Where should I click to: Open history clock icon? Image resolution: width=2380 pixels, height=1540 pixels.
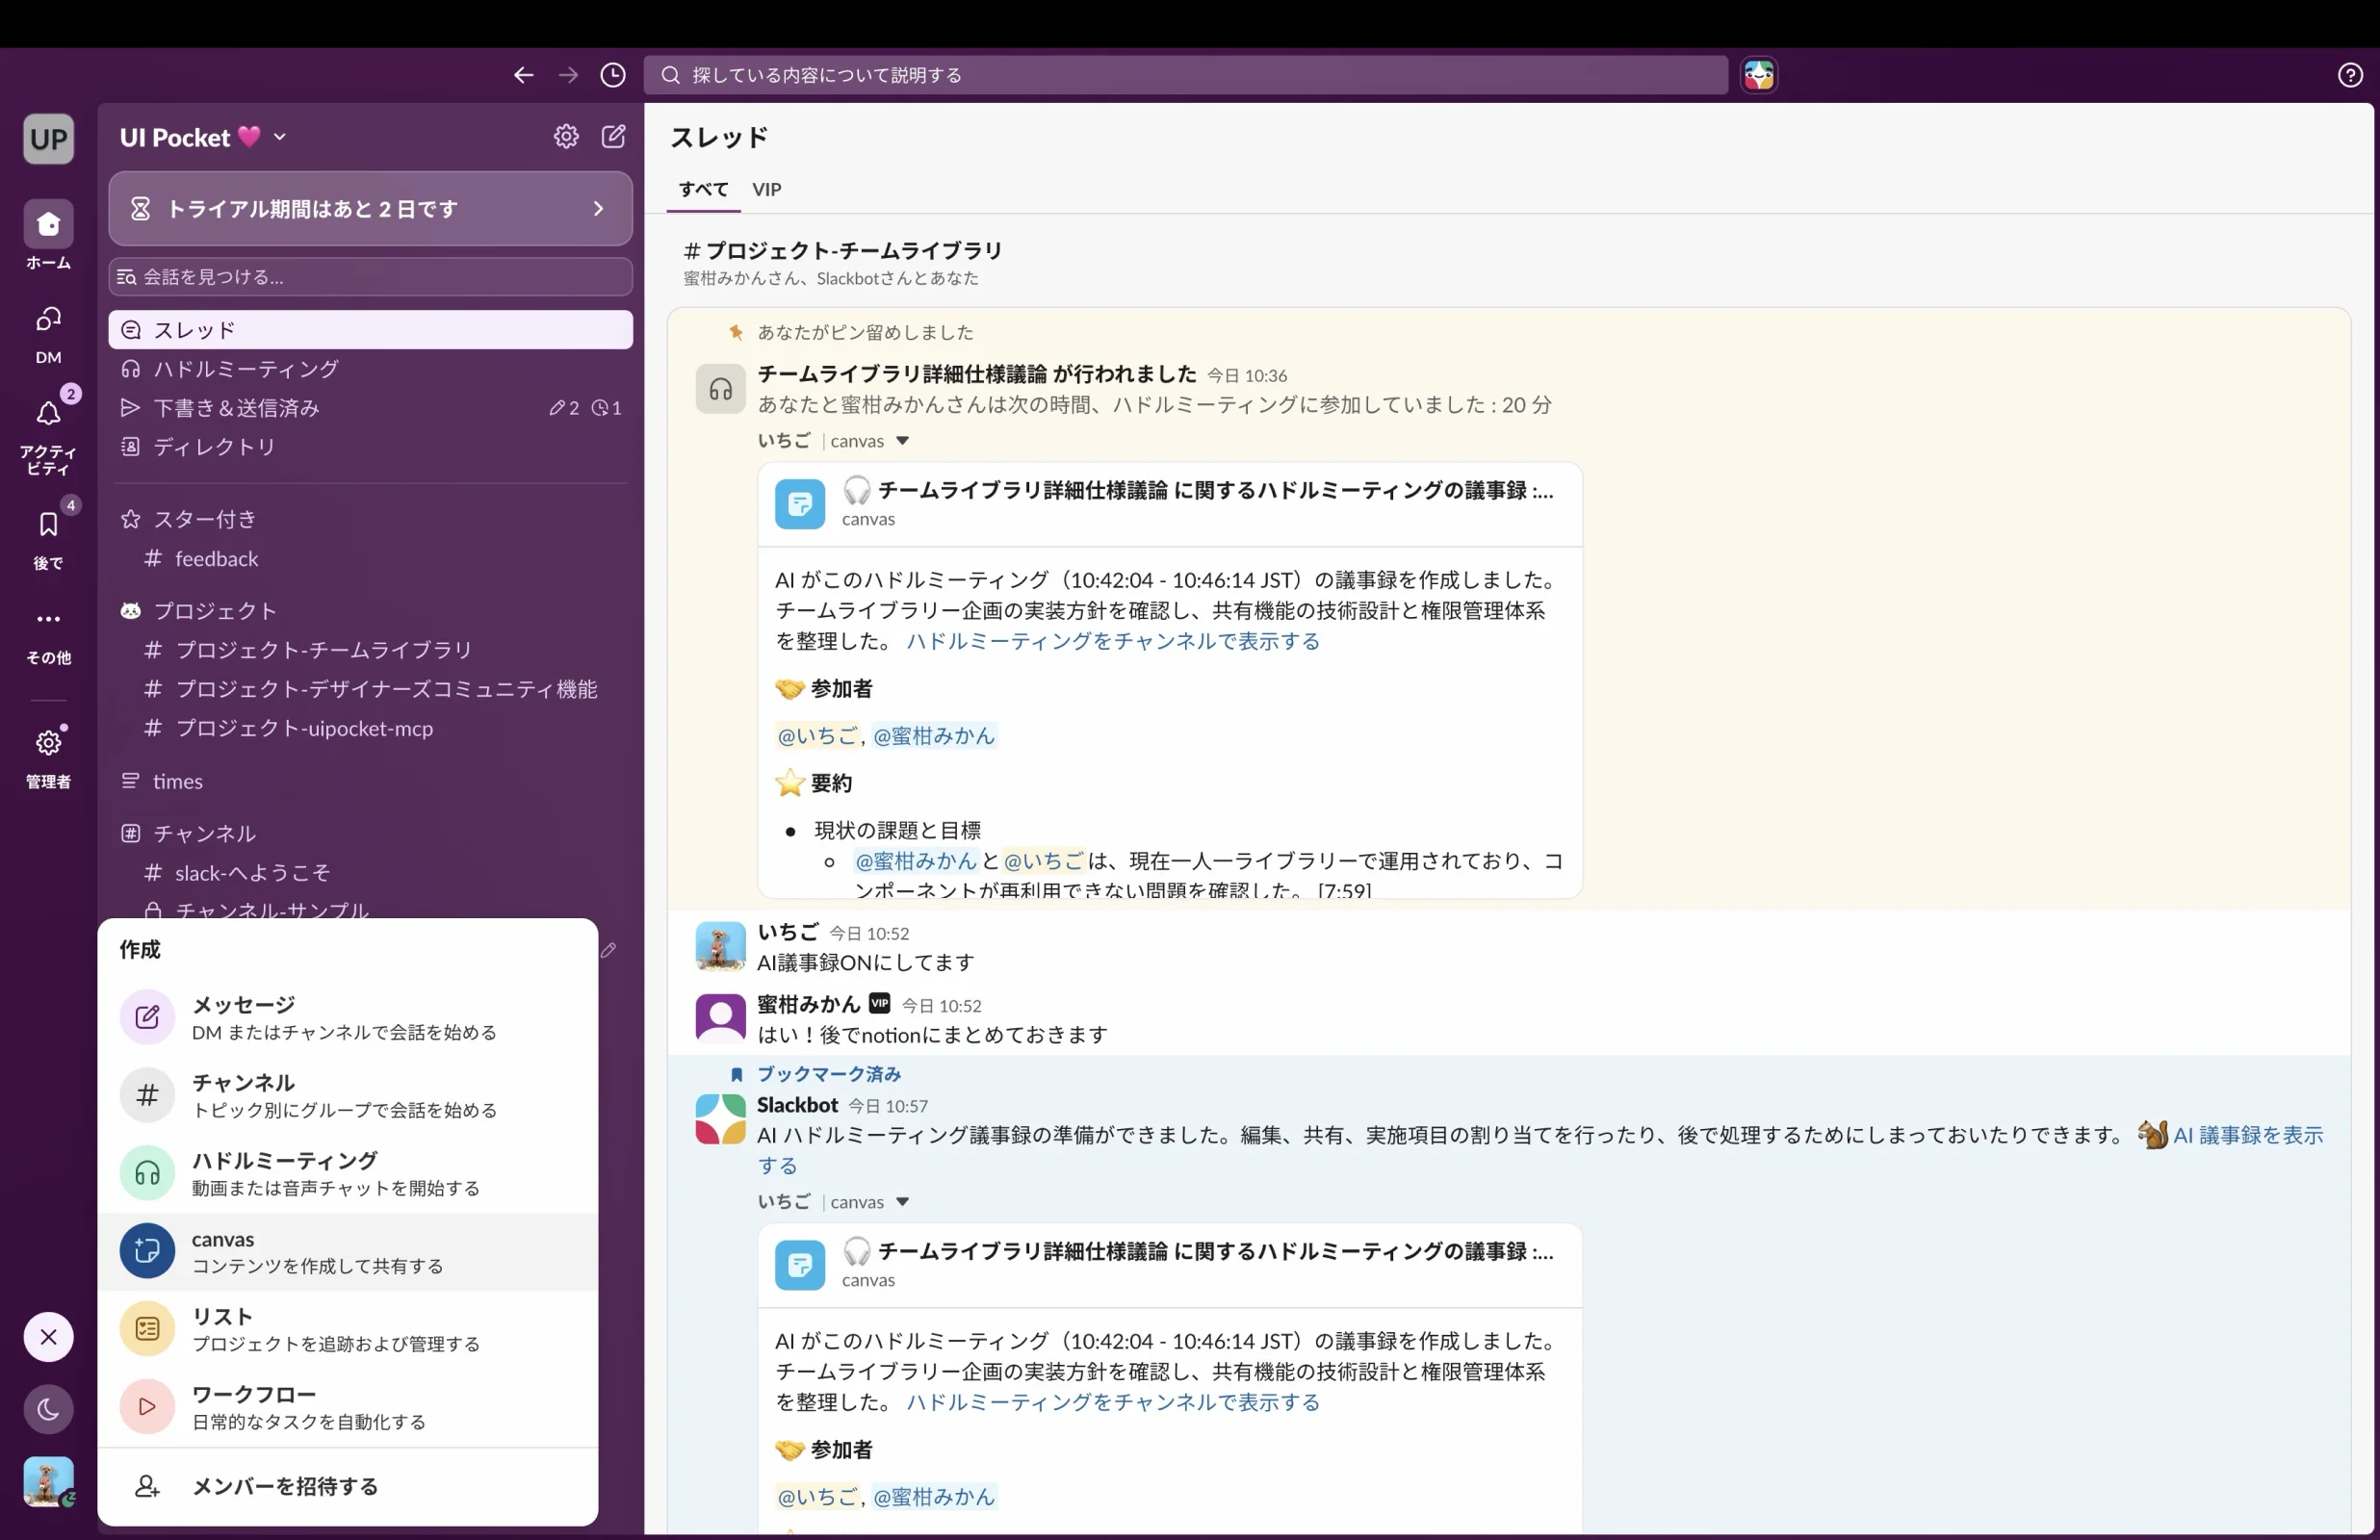pos(613,75)
